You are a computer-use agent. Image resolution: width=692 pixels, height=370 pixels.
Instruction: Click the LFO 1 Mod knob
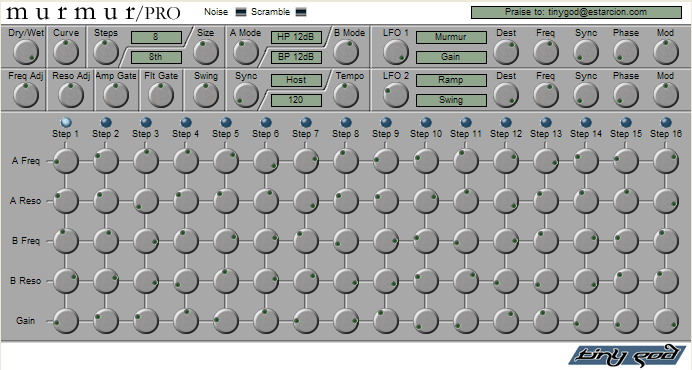click(666, 52)
